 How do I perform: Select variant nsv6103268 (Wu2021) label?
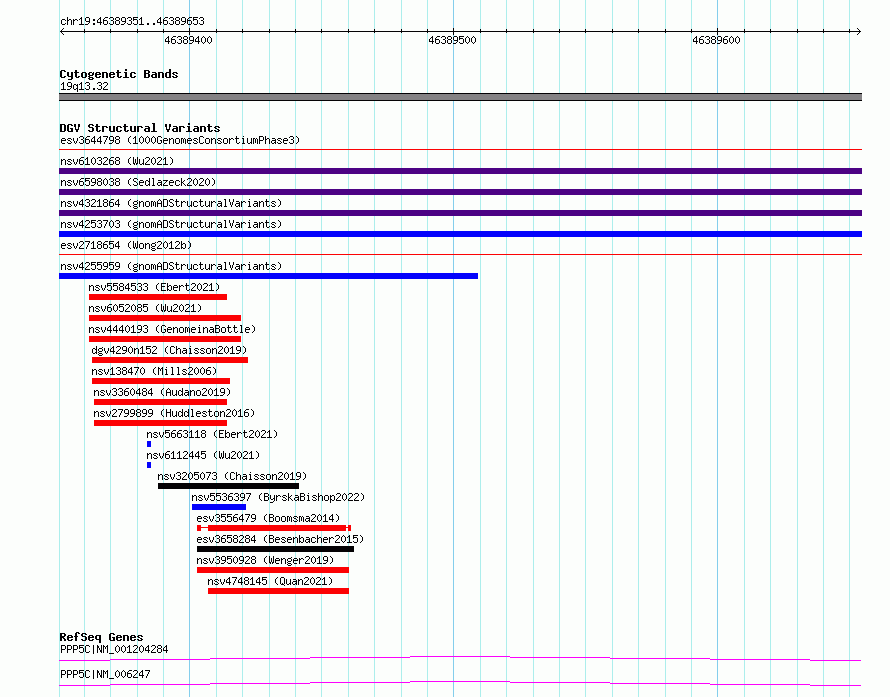pyautogui.click(x=117, y=161)
